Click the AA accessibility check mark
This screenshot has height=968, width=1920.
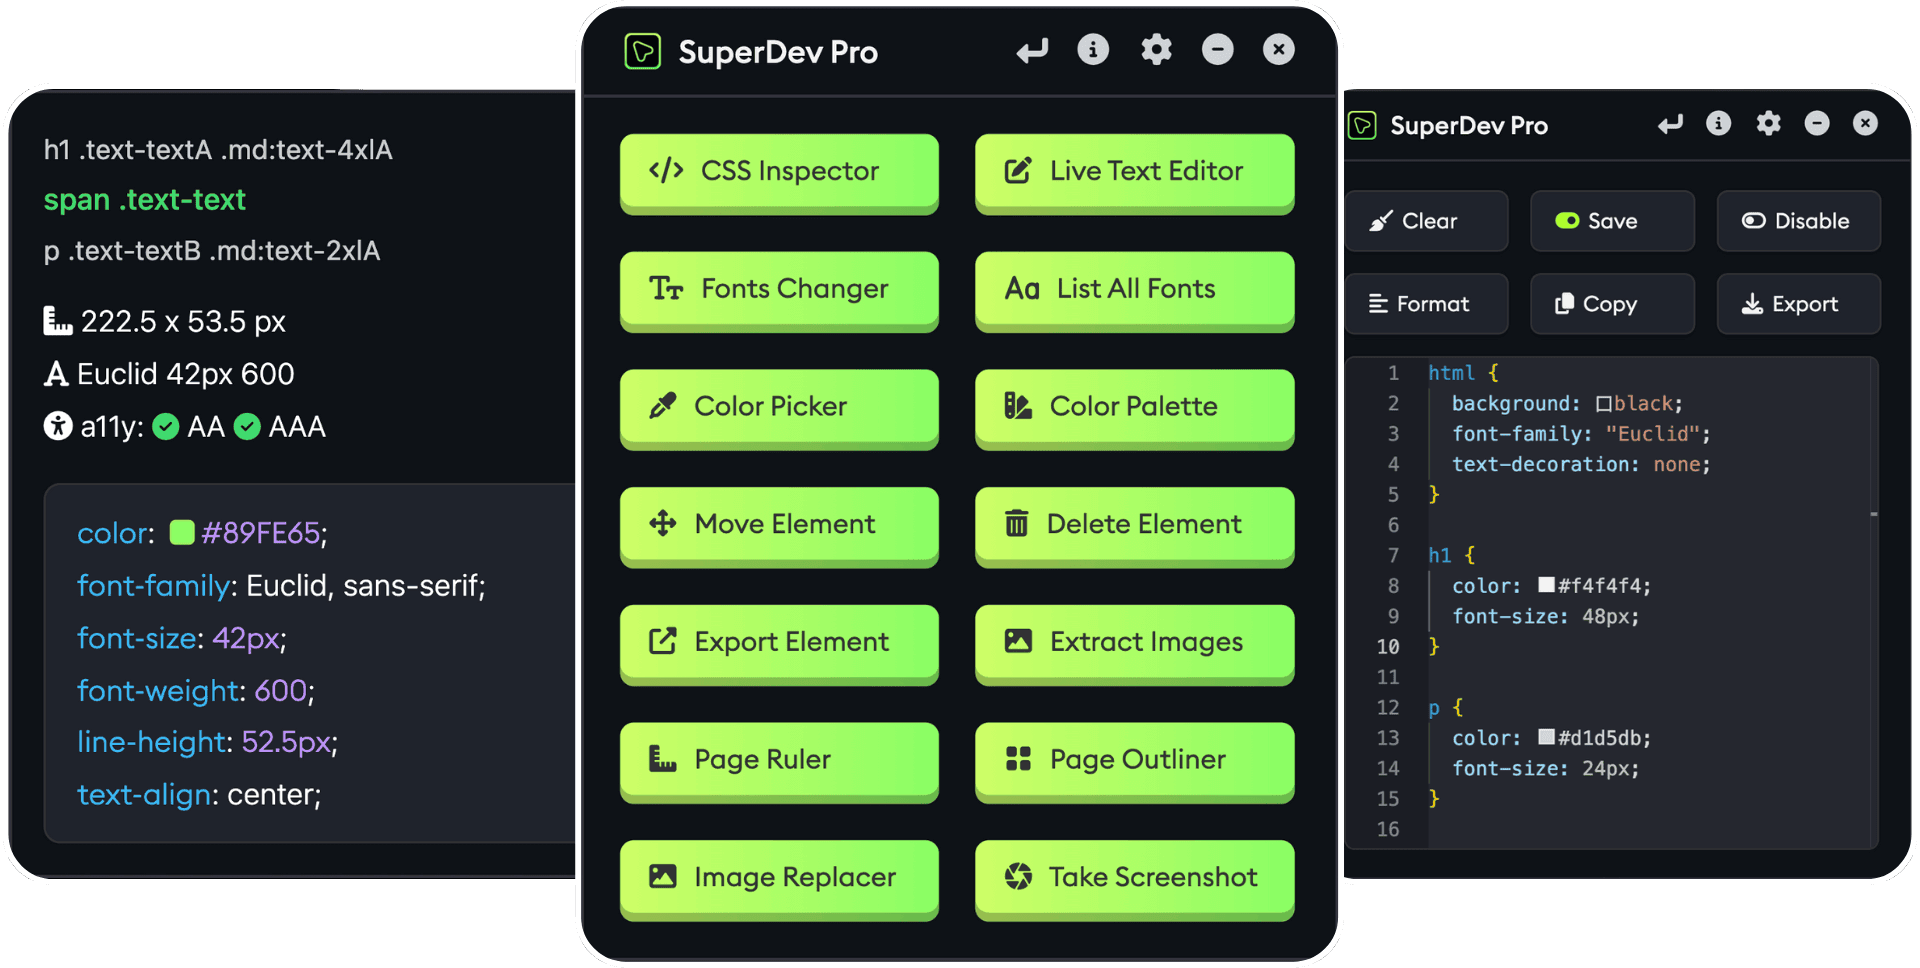tap(167, 427)
